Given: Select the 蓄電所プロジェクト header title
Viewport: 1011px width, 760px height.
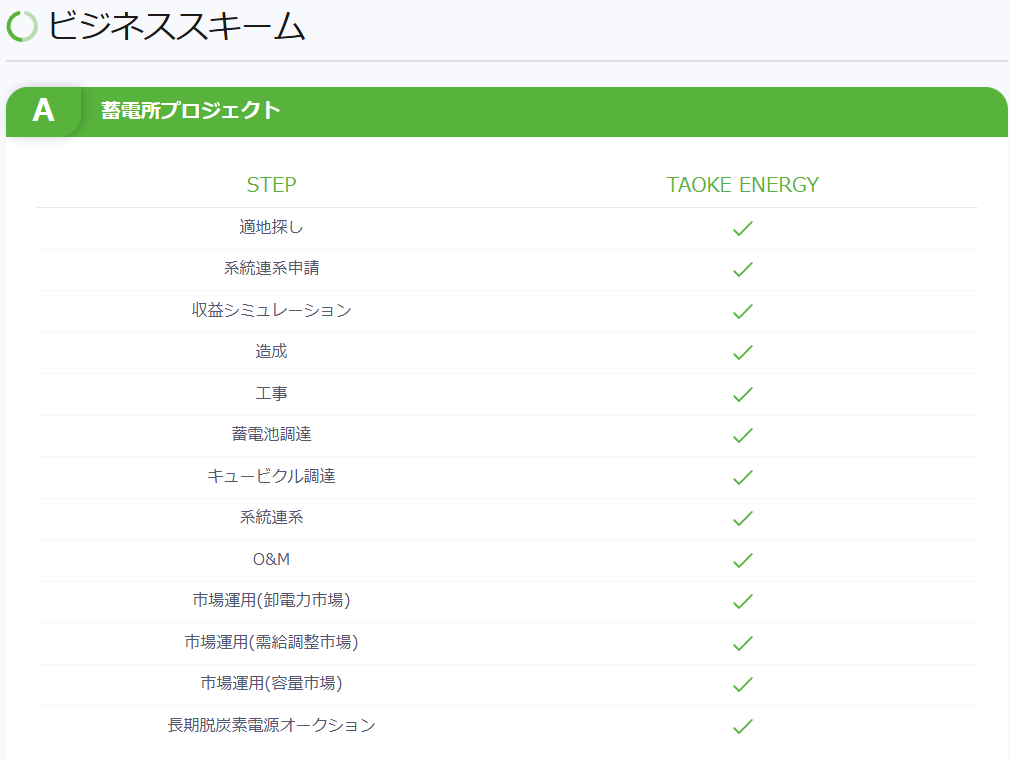Looking at the screenshot, I should coord(191,111).
